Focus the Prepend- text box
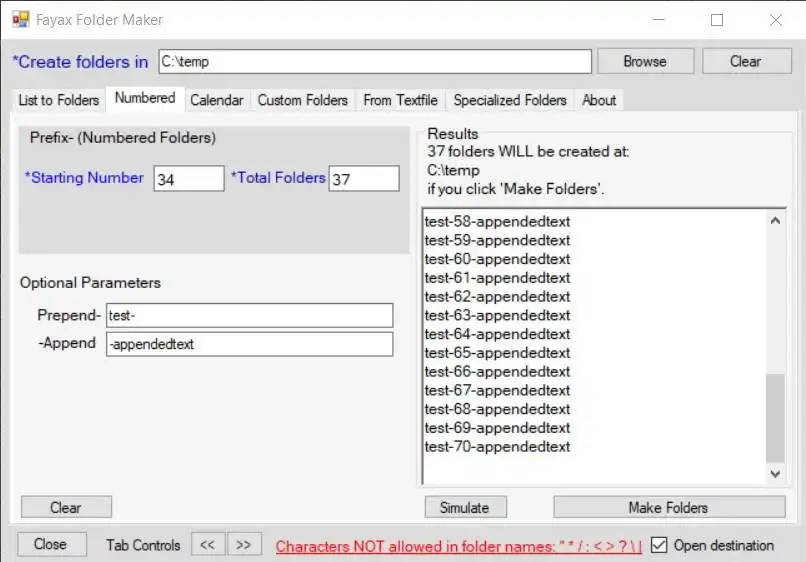This screenshot has height=562, width=806. (x=249, y=315)
